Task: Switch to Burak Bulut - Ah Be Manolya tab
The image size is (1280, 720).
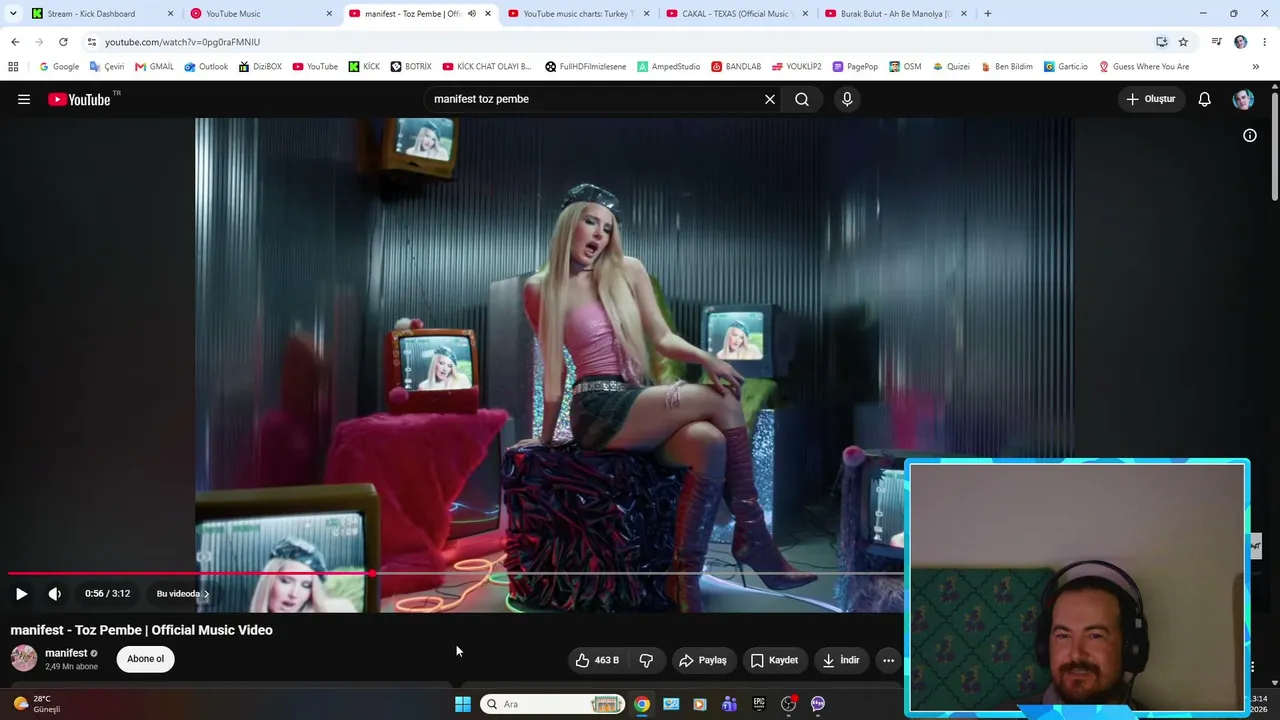Action: 896,14
